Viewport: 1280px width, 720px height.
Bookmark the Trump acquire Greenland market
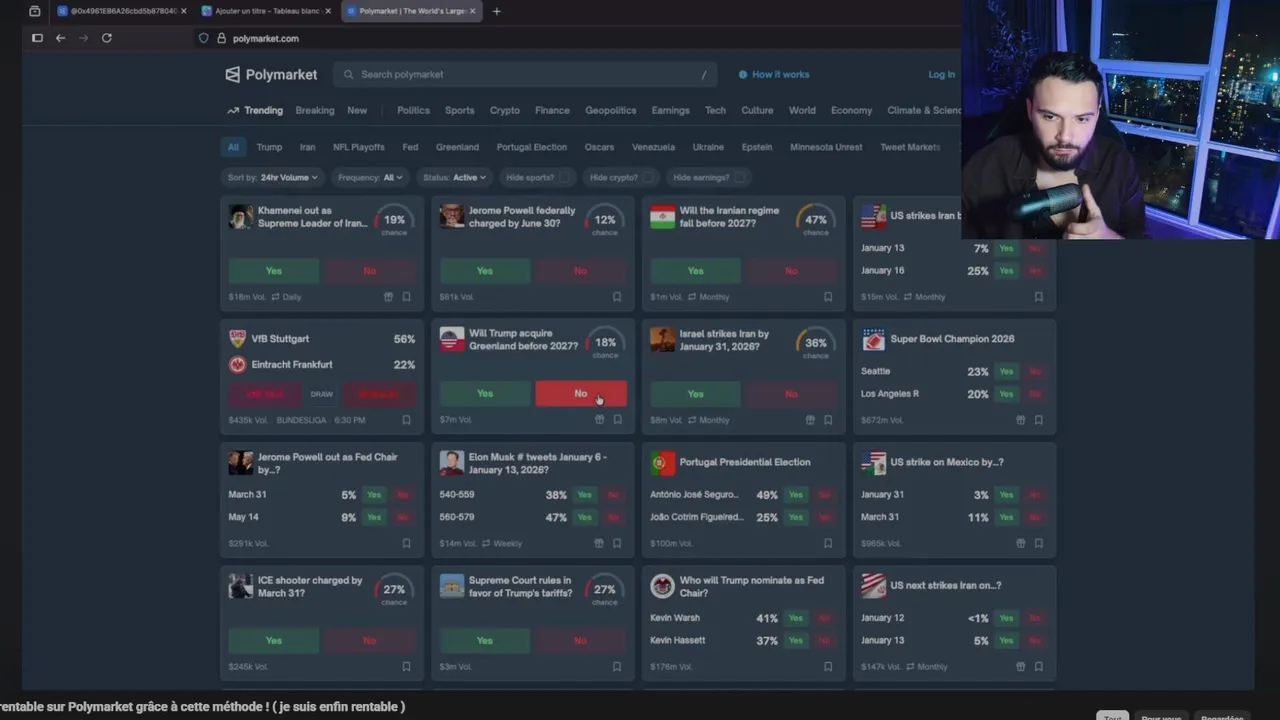[x=617, y=420]
